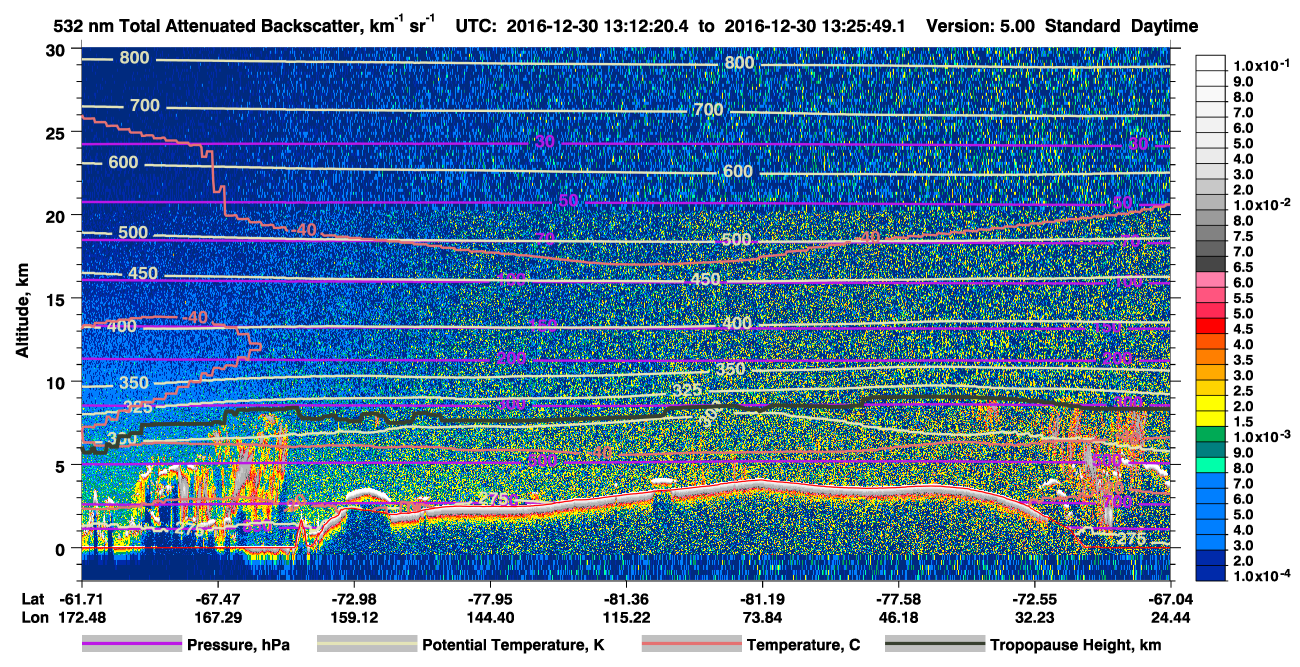Select longitude value '167.29'
Viewport: 1300px width, 667px height.
(217, 617)
